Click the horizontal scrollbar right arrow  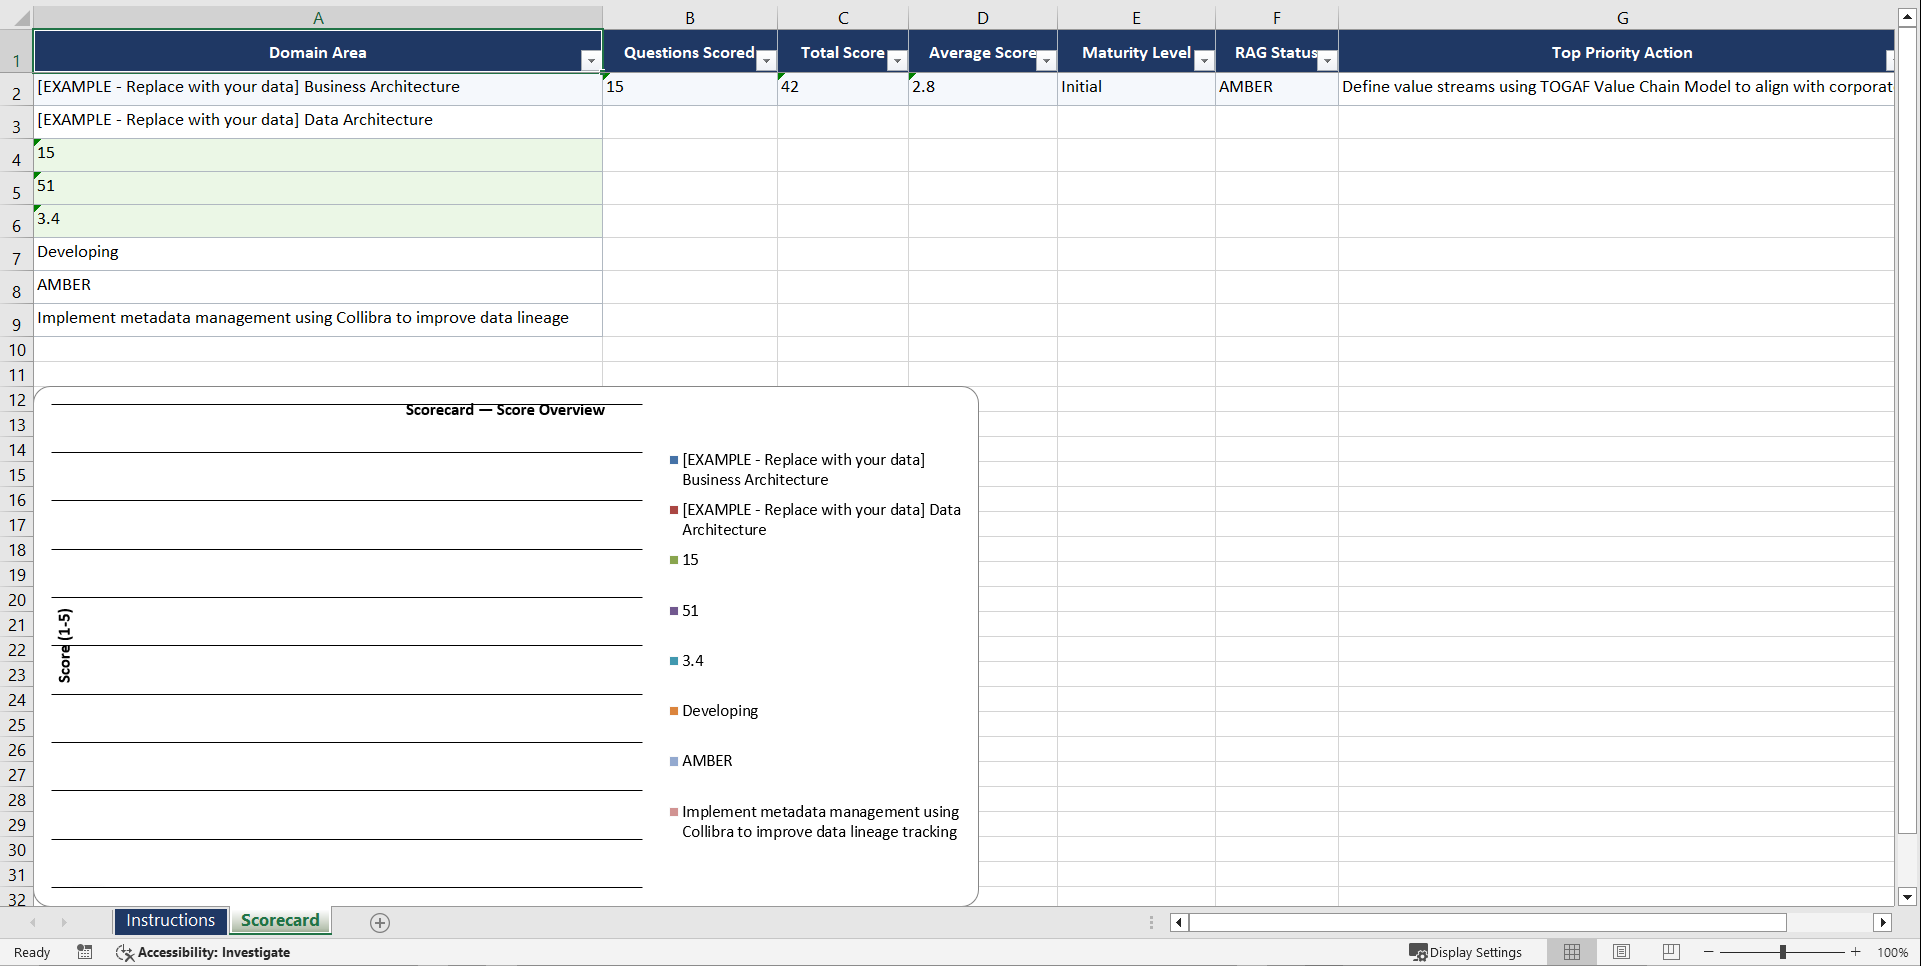pyautogui.click(x=1884, y=922)
